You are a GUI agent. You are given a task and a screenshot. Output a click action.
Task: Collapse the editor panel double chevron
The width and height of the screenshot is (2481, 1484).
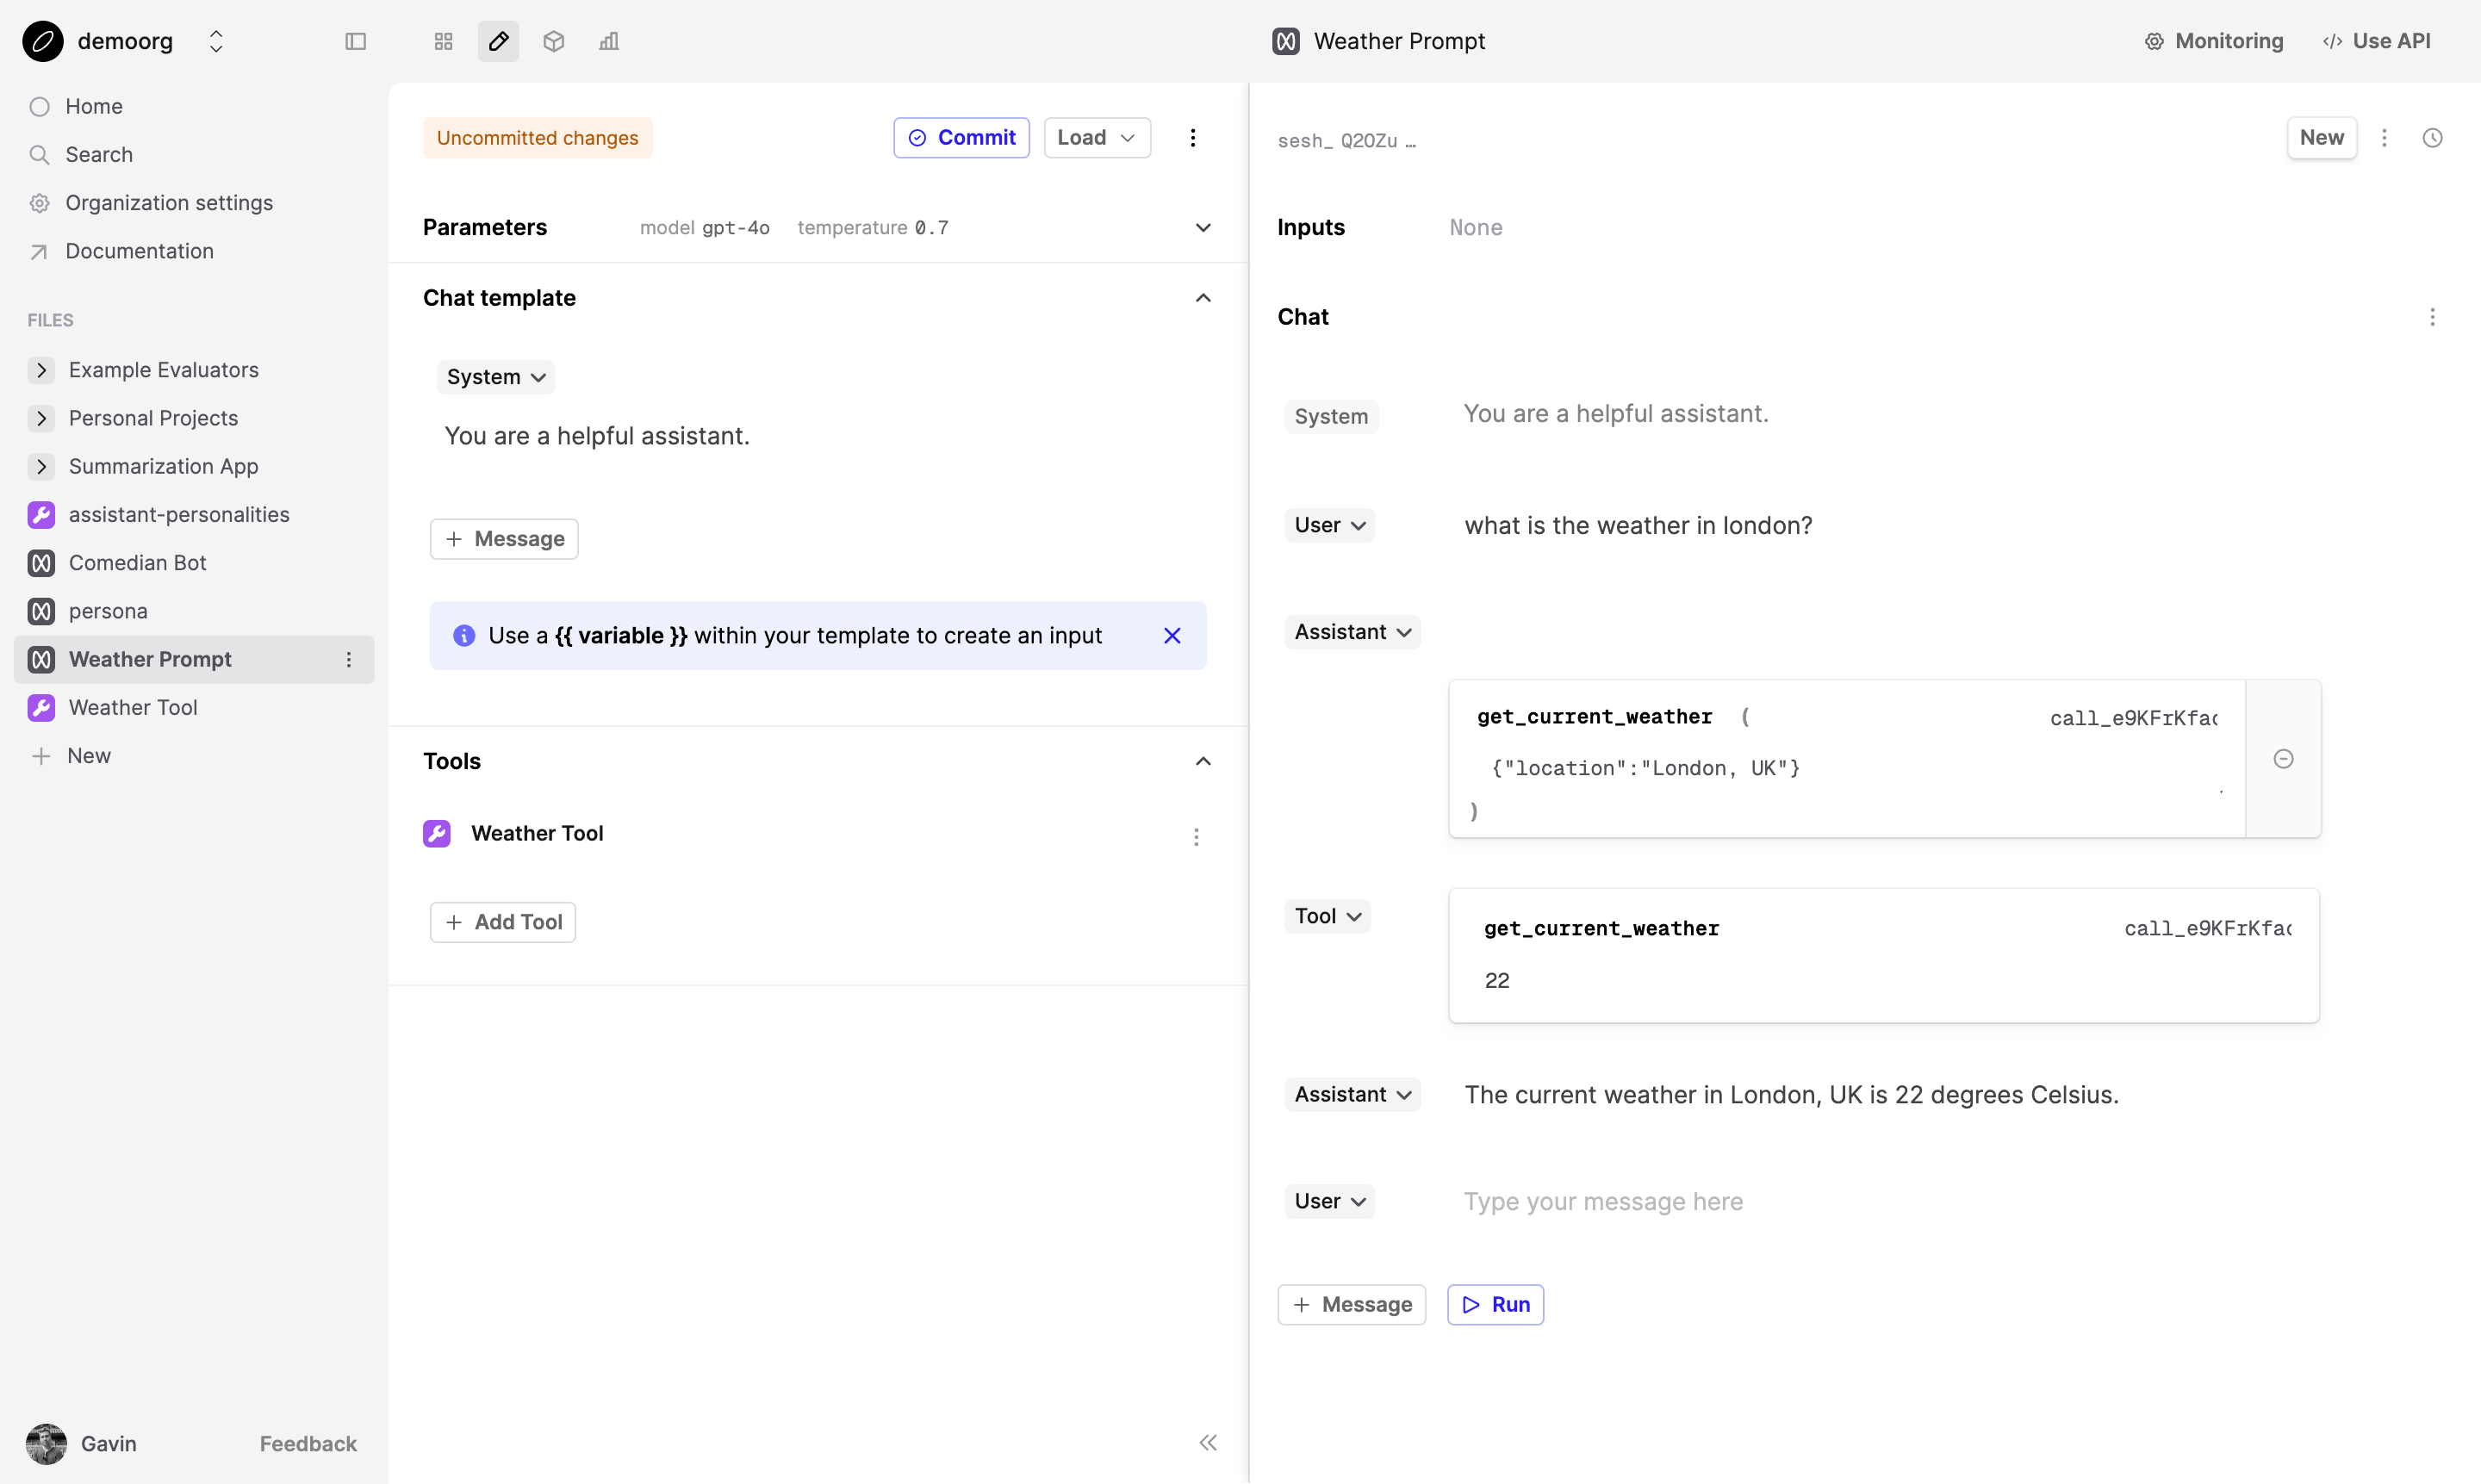tap(1208, 1442)
